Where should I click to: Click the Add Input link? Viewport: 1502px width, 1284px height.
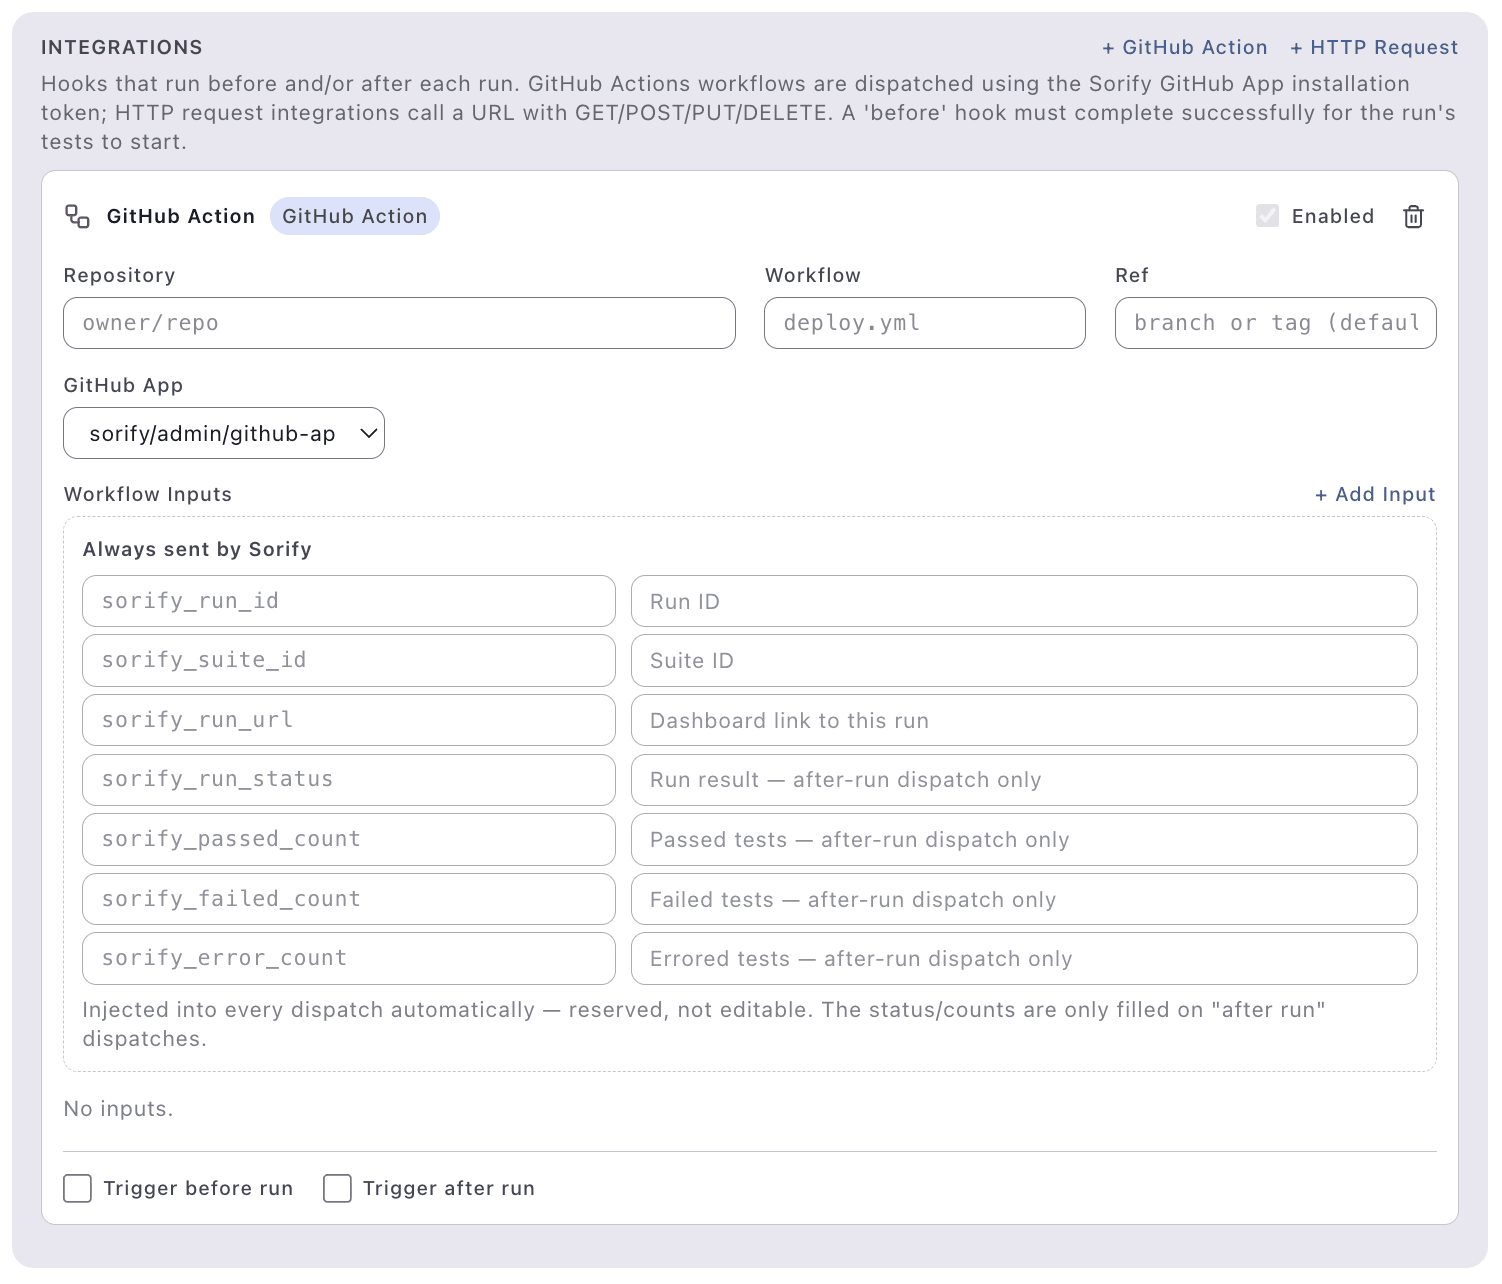(1375, 494)
